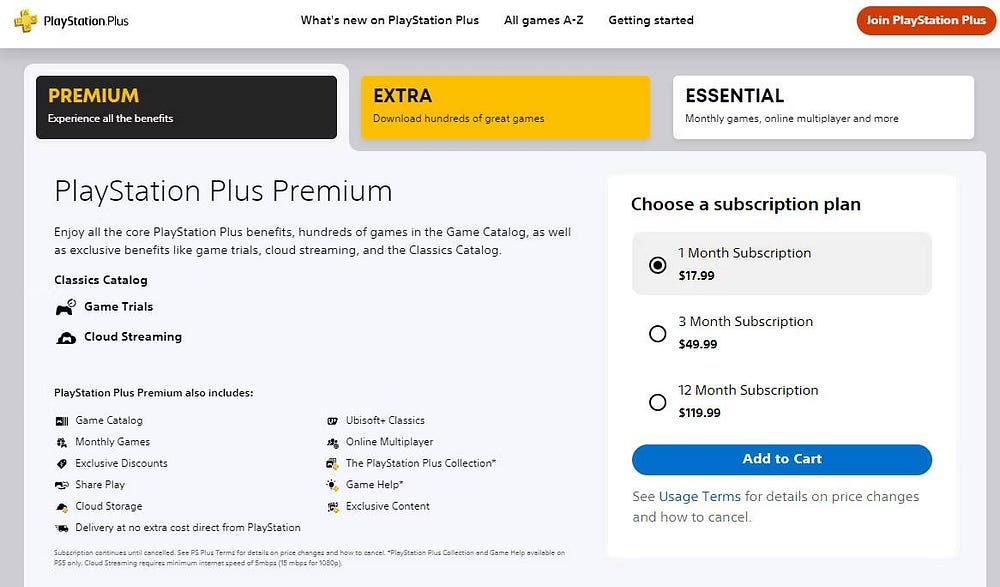Select the Monthly Games icon
This screenshot has width=1000, height=587.
60,441
